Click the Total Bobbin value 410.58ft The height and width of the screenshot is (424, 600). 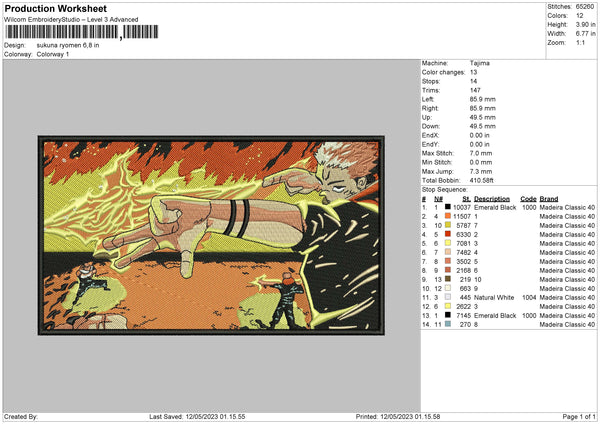[x=482, y=180]
